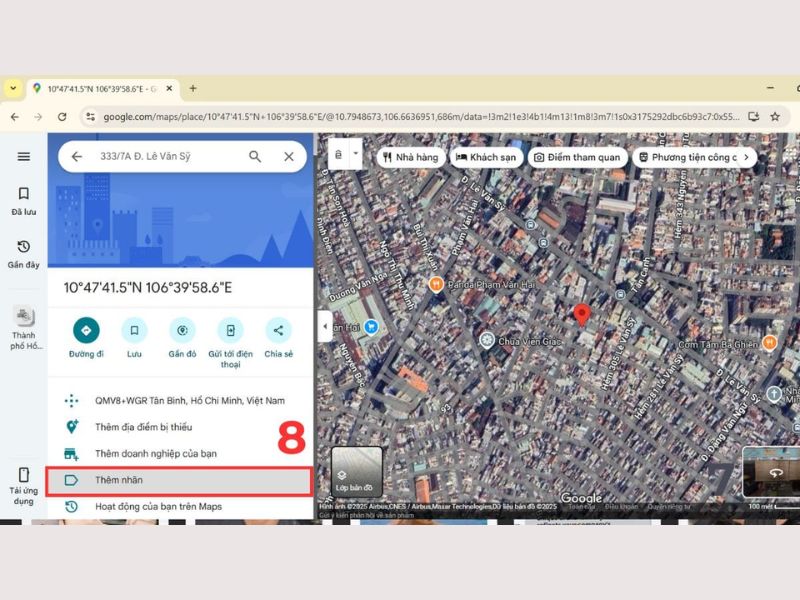
Task: Click Gửi tới điện thoại button
Action: click(x=231, y=343)
